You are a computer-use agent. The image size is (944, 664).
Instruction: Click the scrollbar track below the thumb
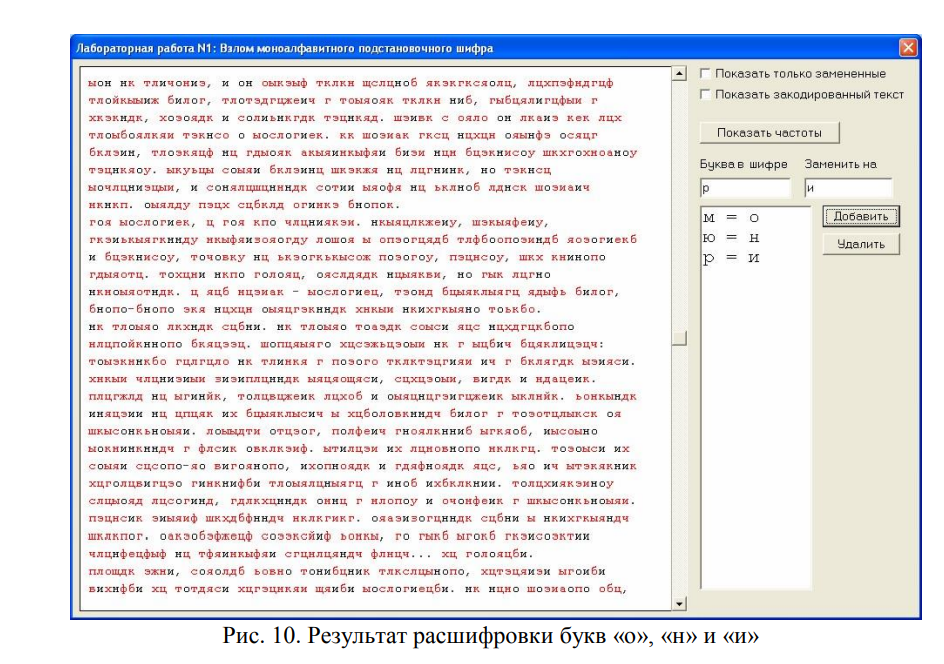point(680,470)
